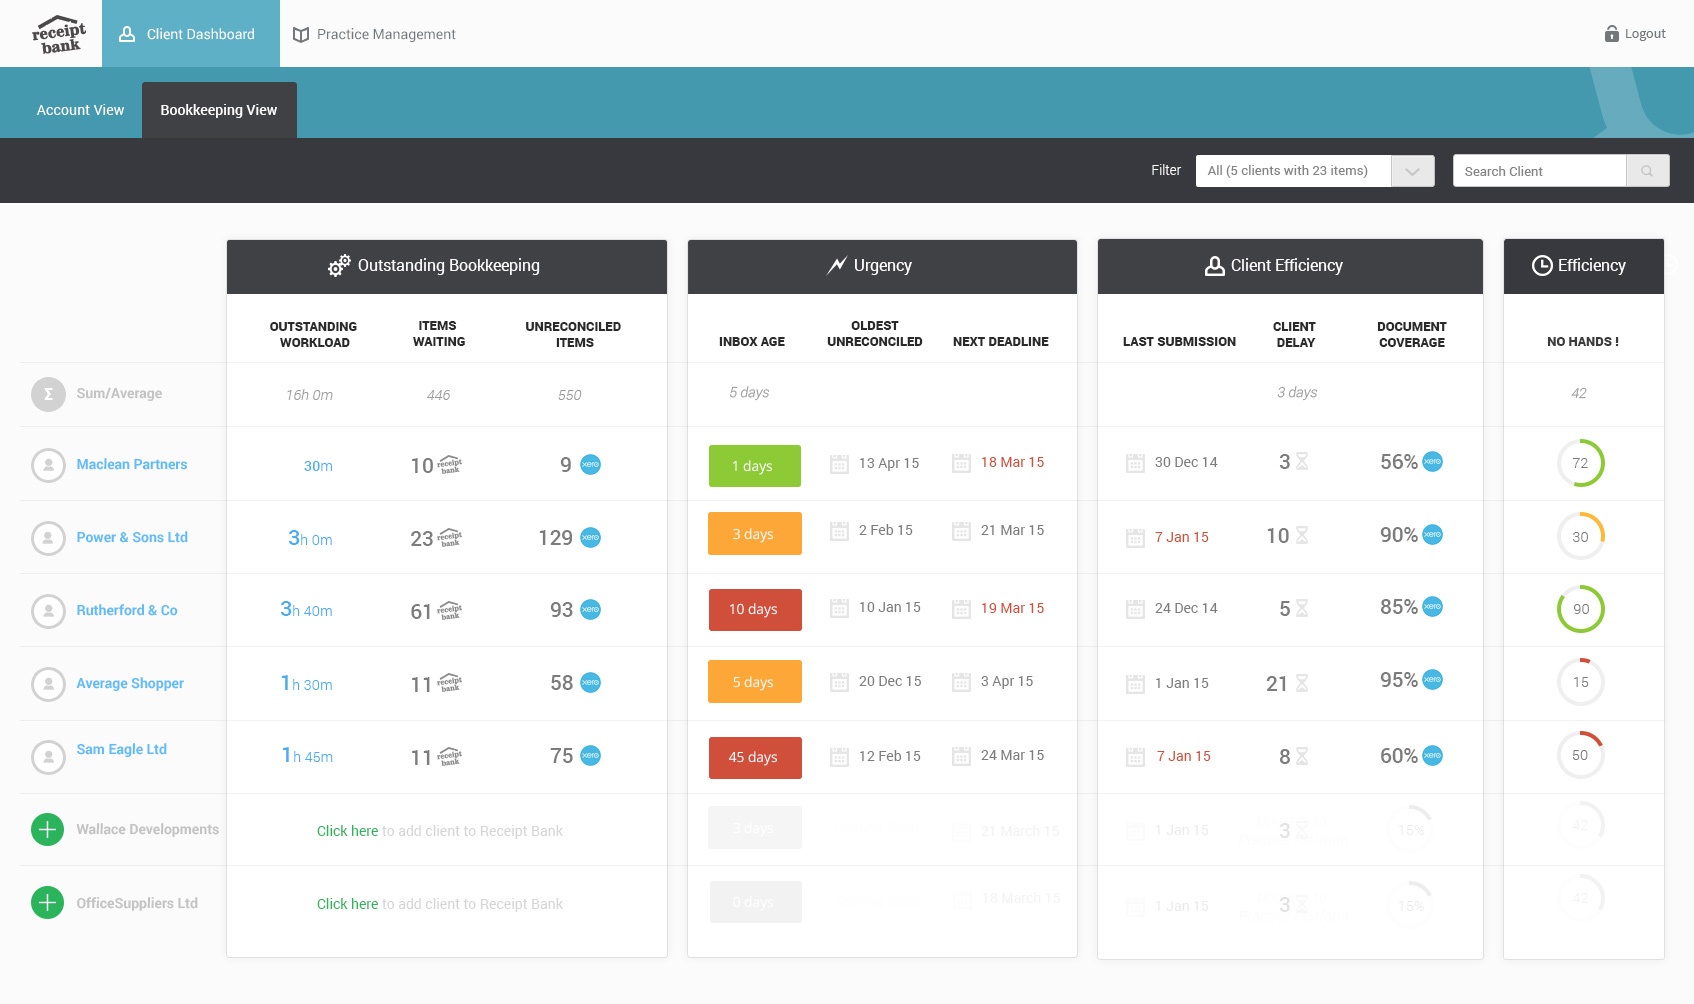Viewport: 1694px width, 1004px height.
Task: Click Xero icon beside Maclean Partners unreconciled items
Action: coord(591,465)
